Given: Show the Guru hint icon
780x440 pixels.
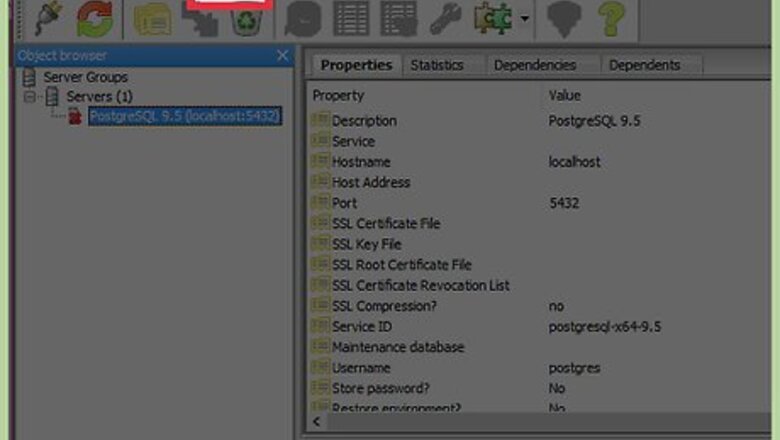Looking at the screenshot, I should (565, 18).
